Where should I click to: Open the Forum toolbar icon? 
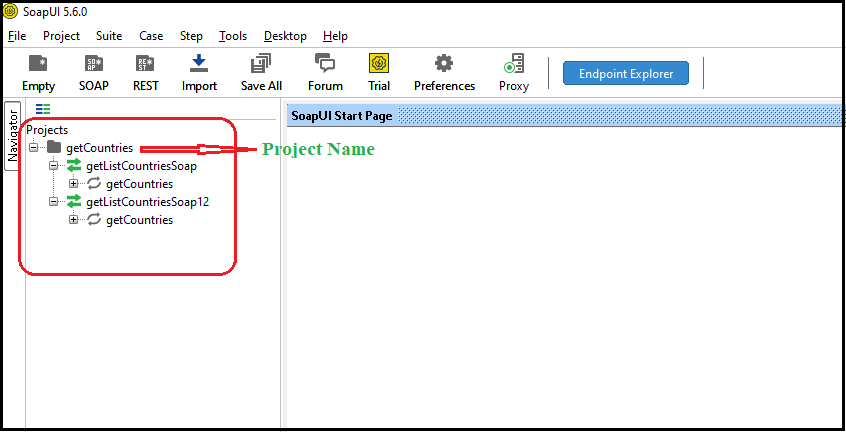click(325, 63)
